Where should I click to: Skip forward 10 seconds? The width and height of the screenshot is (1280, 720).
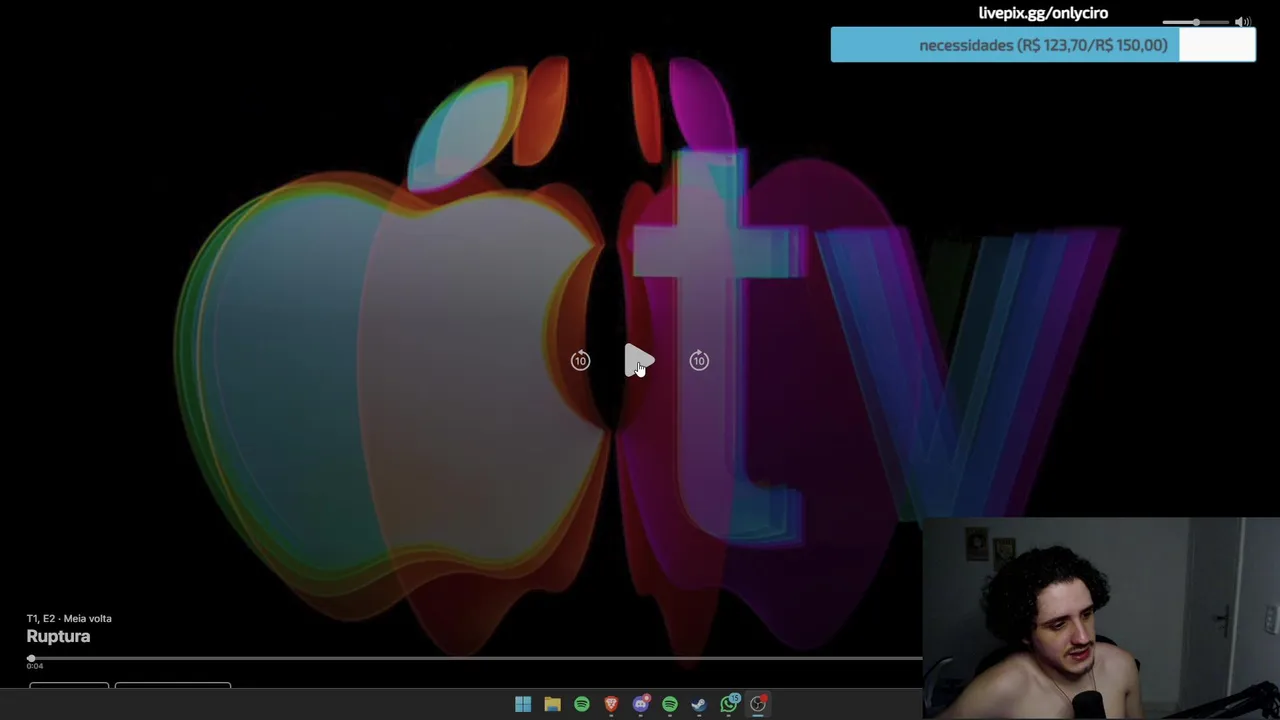(x=699, y=361)
